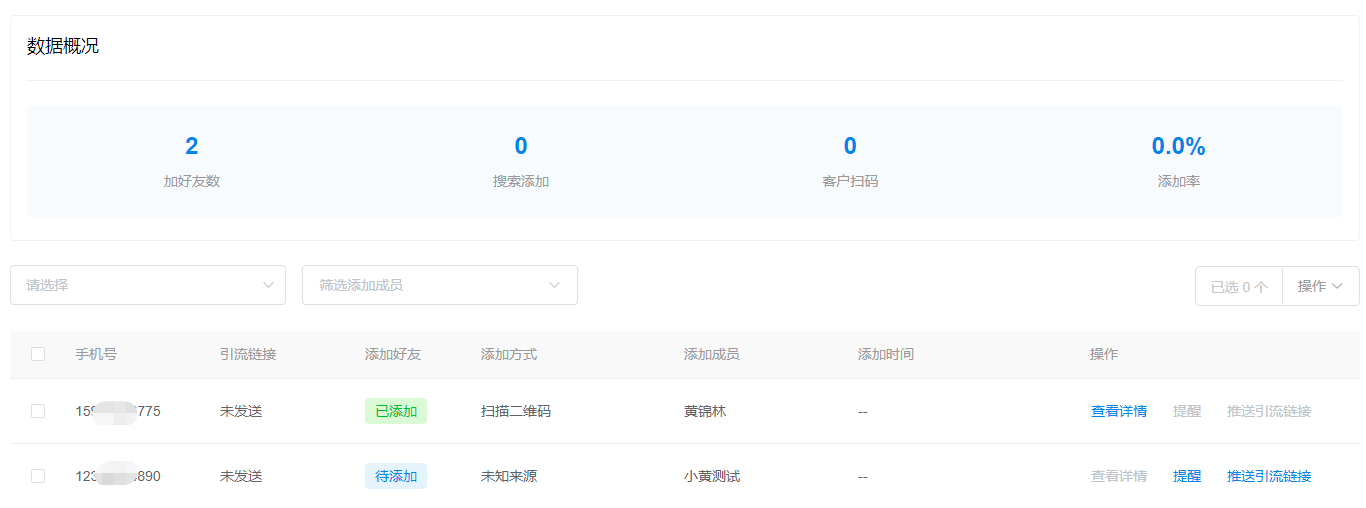Click the 手机号 column header

[x=96, y=354]
